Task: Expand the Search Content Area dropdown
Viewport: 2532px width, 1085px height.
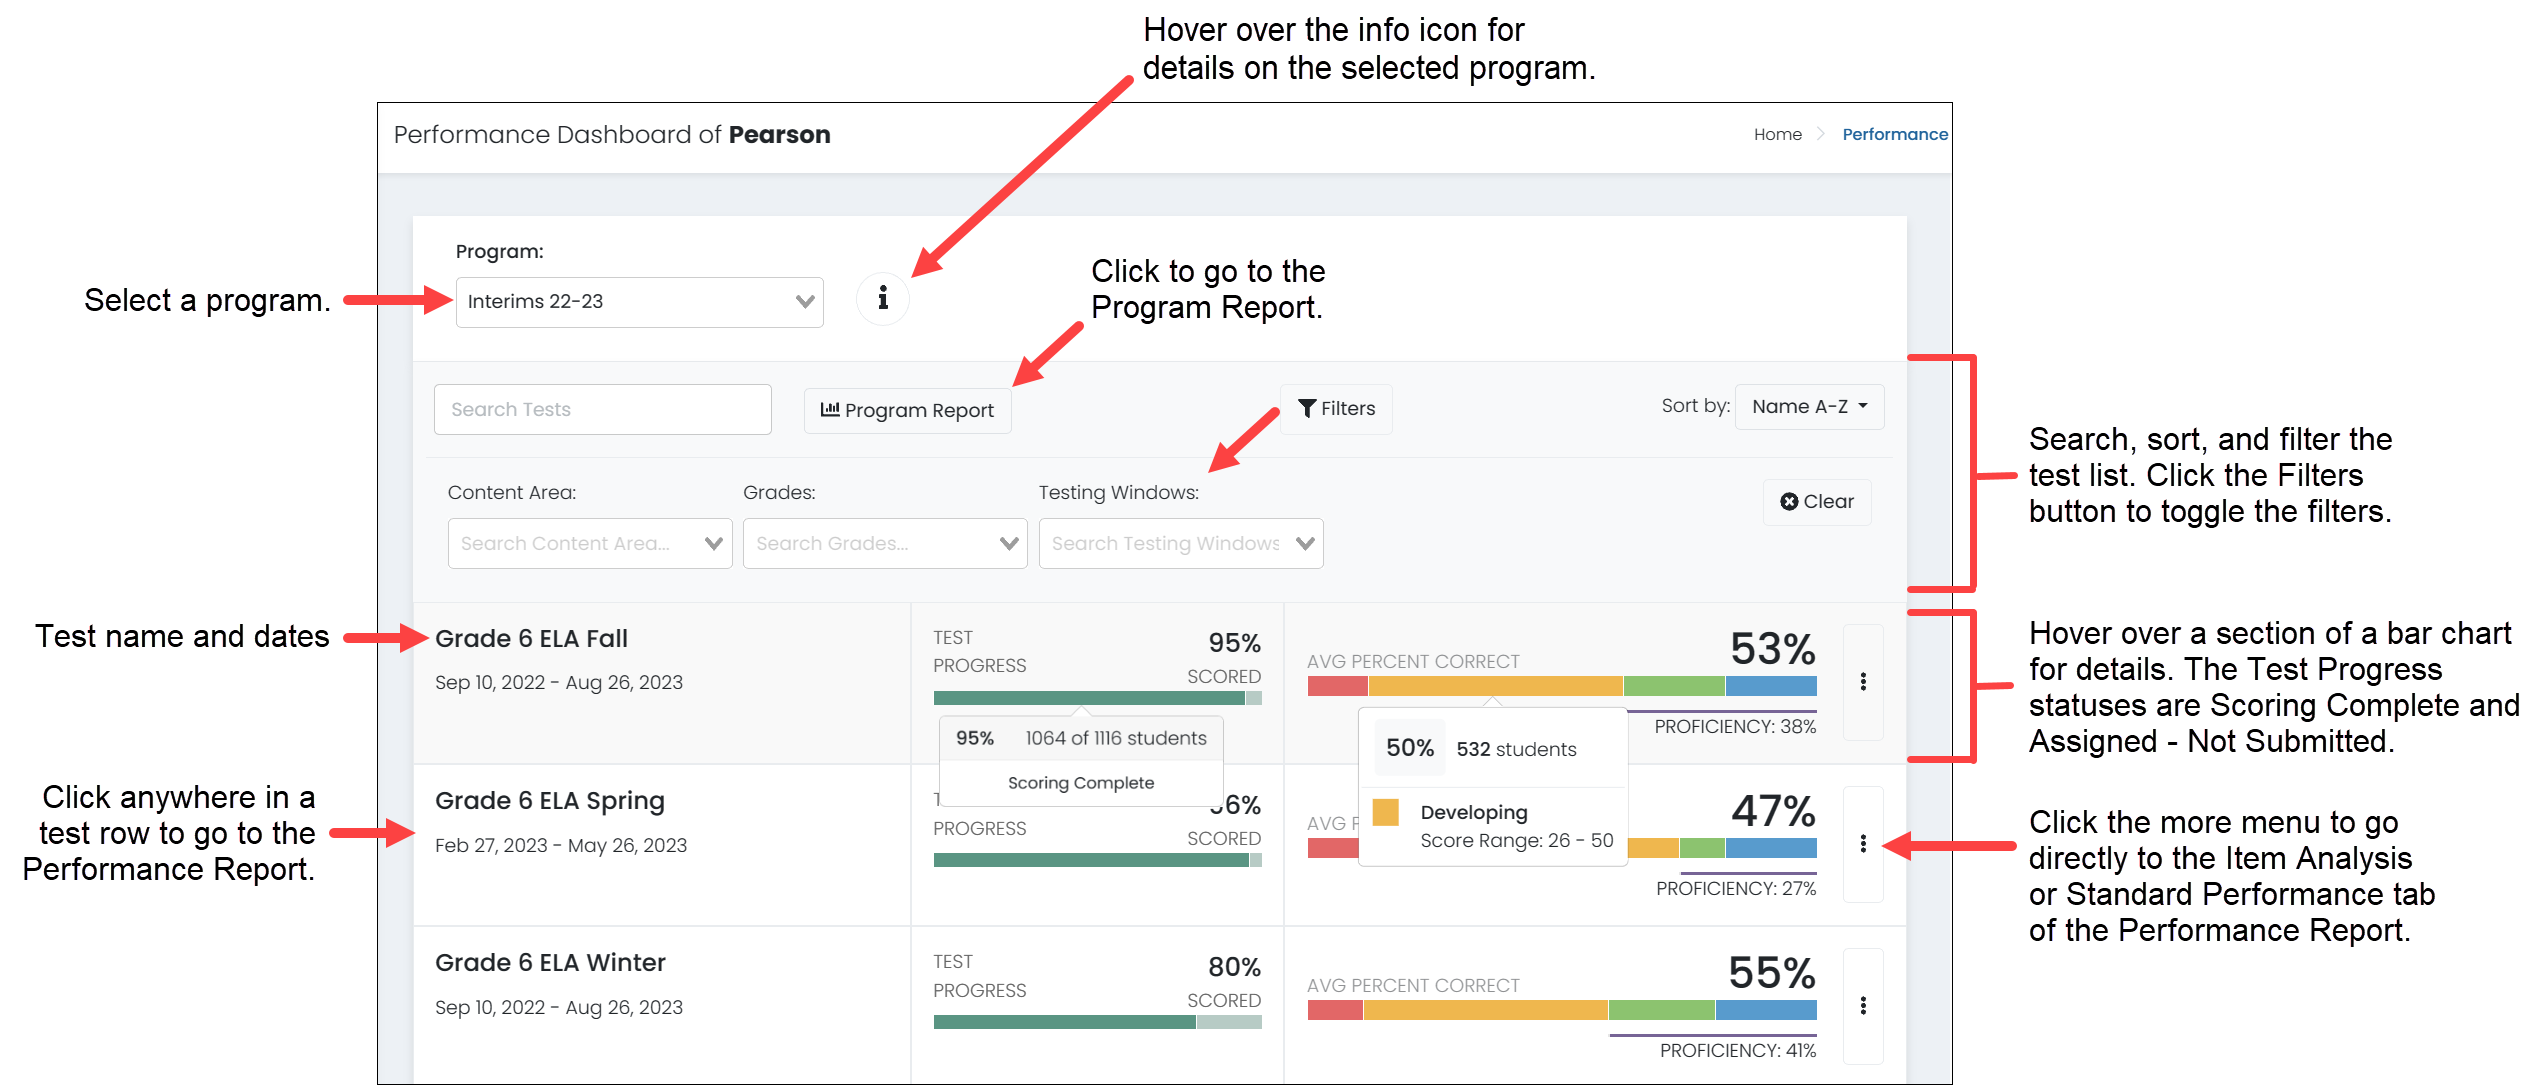Action: (x=589, y=543)
